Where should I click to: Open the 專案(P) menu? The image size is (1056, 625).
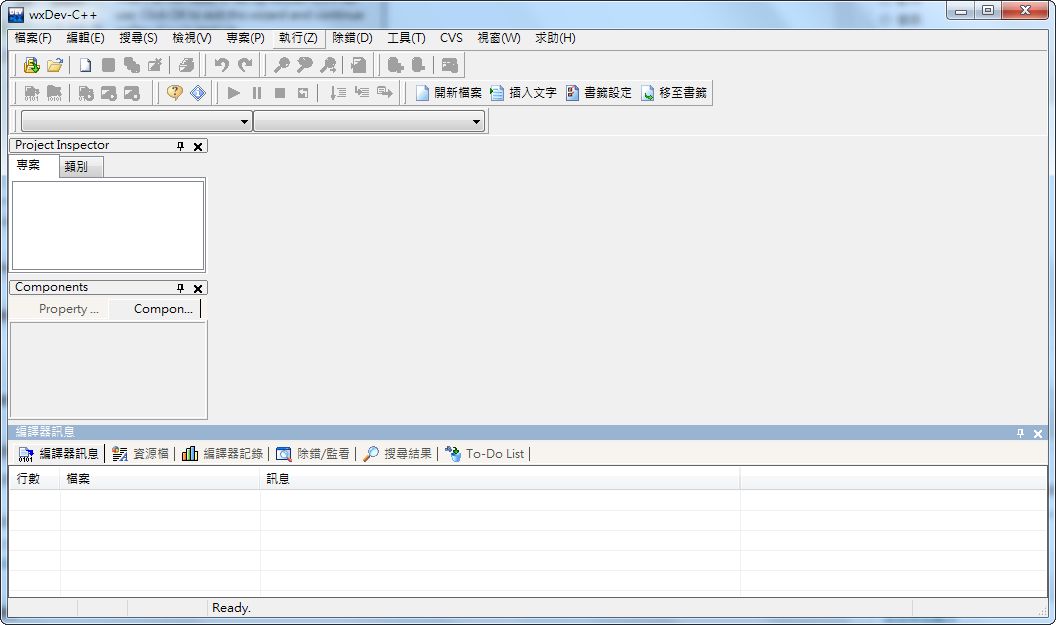pyautogui.click(x=245, y=38)
